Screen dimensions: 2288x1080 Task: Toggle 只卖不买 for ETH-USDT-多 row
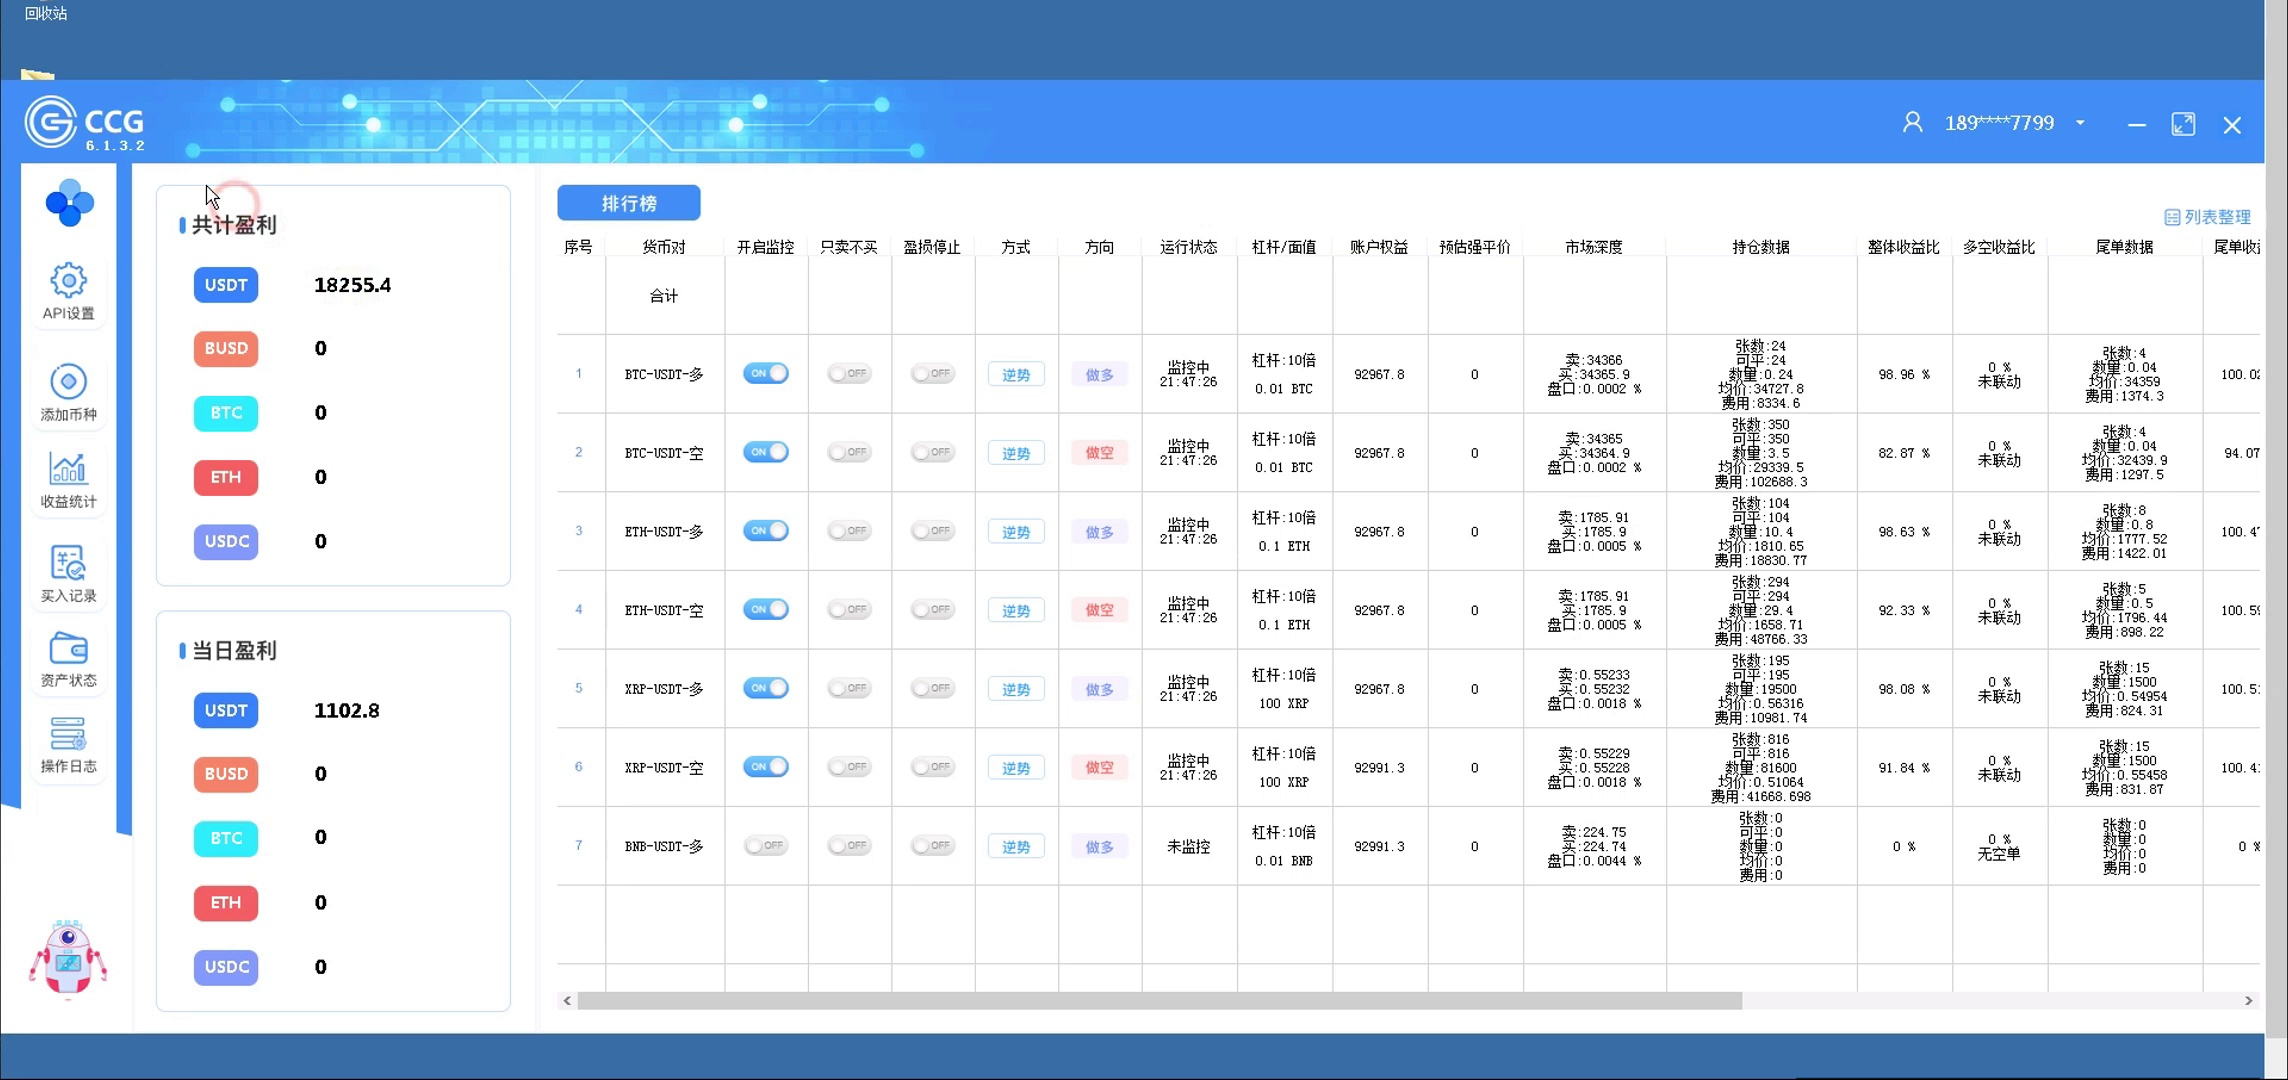[x=849, y=531]
